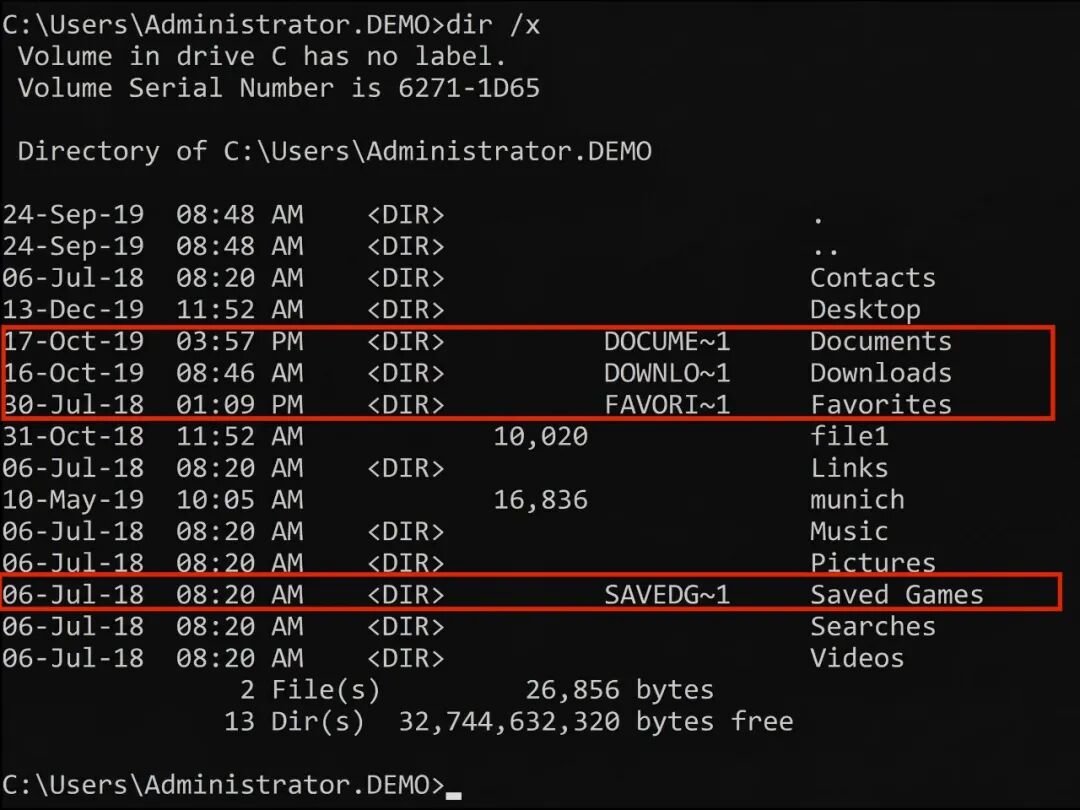Click the double-dot parent directory entry
Viewport: 1080px width, 810px height.
825,253
